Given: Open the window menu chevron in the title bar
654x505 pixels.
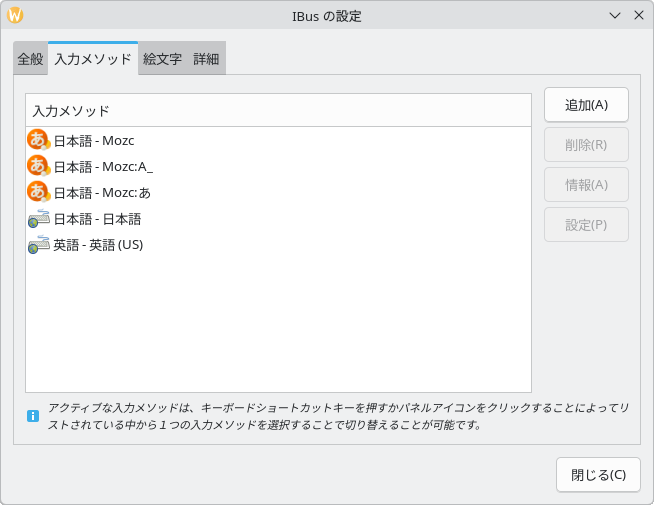Looking at the screenshot, I should tap(615, 15).
